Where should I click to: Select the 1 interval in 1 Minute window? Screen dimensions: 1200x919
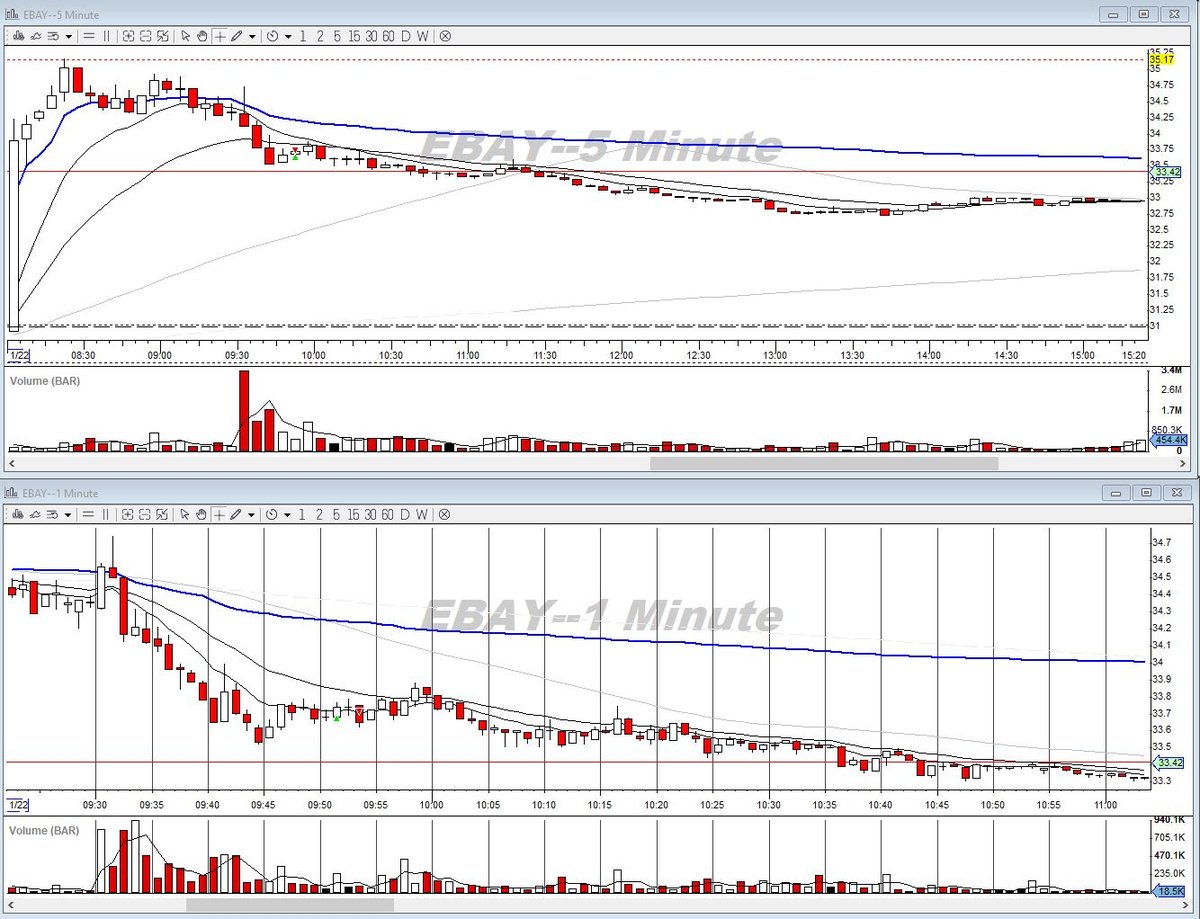pos(303,514)
